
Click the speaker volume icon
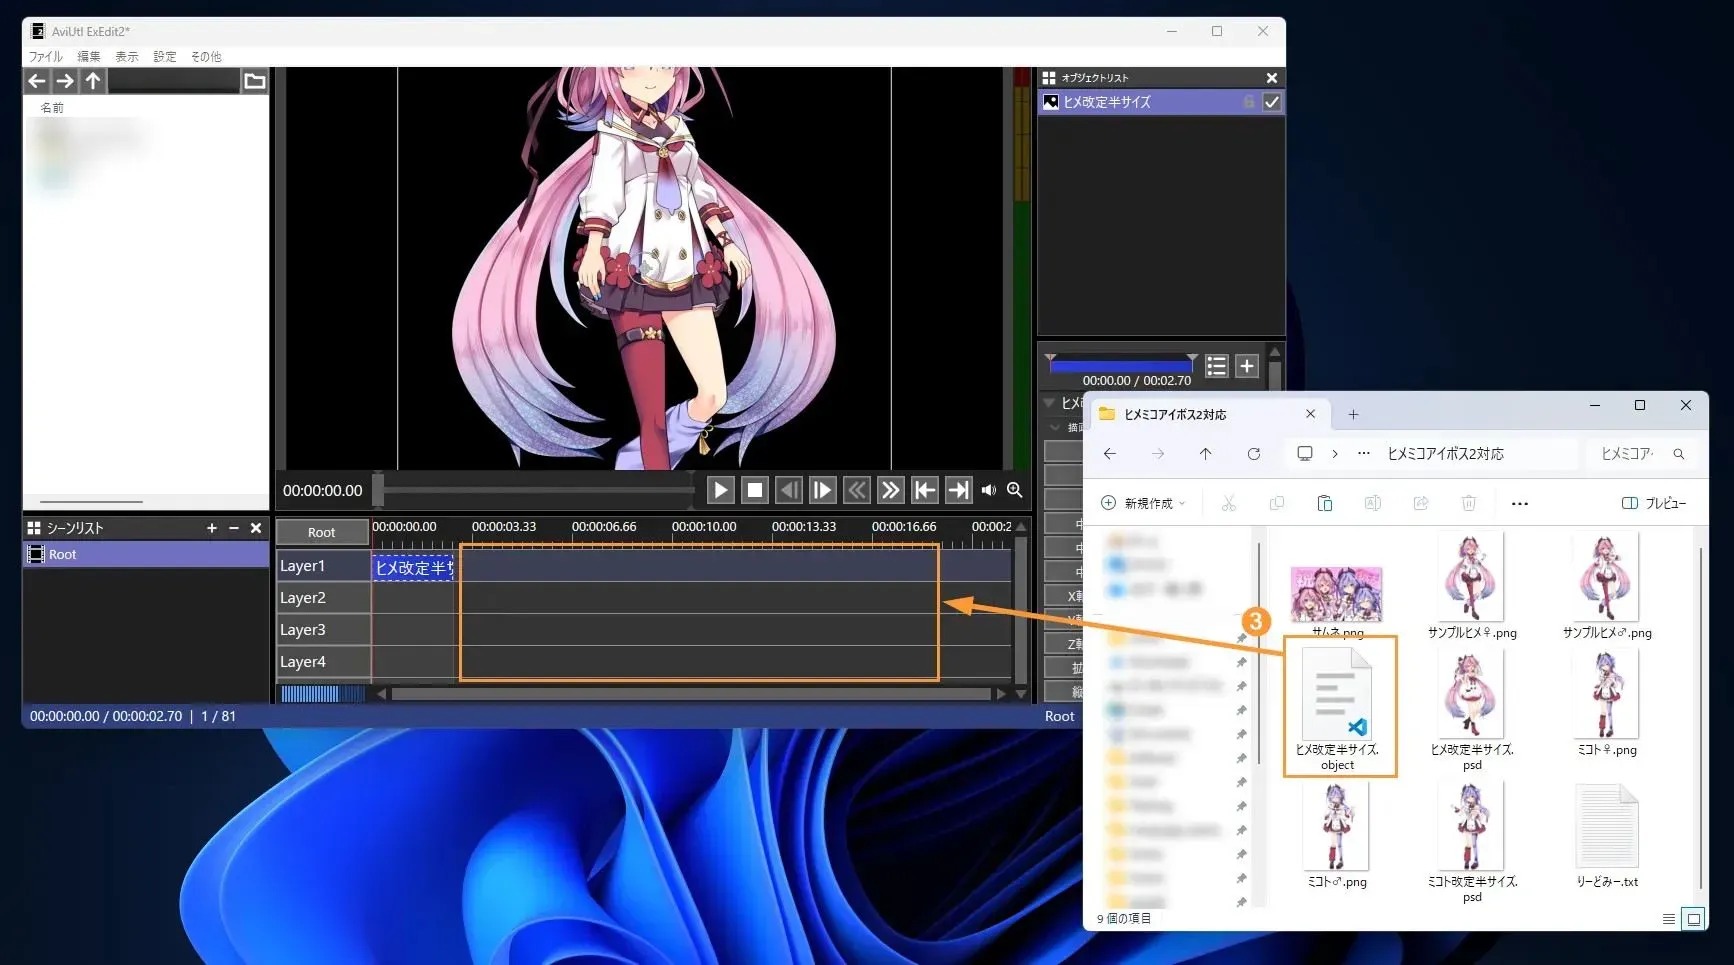coord(989,490)
